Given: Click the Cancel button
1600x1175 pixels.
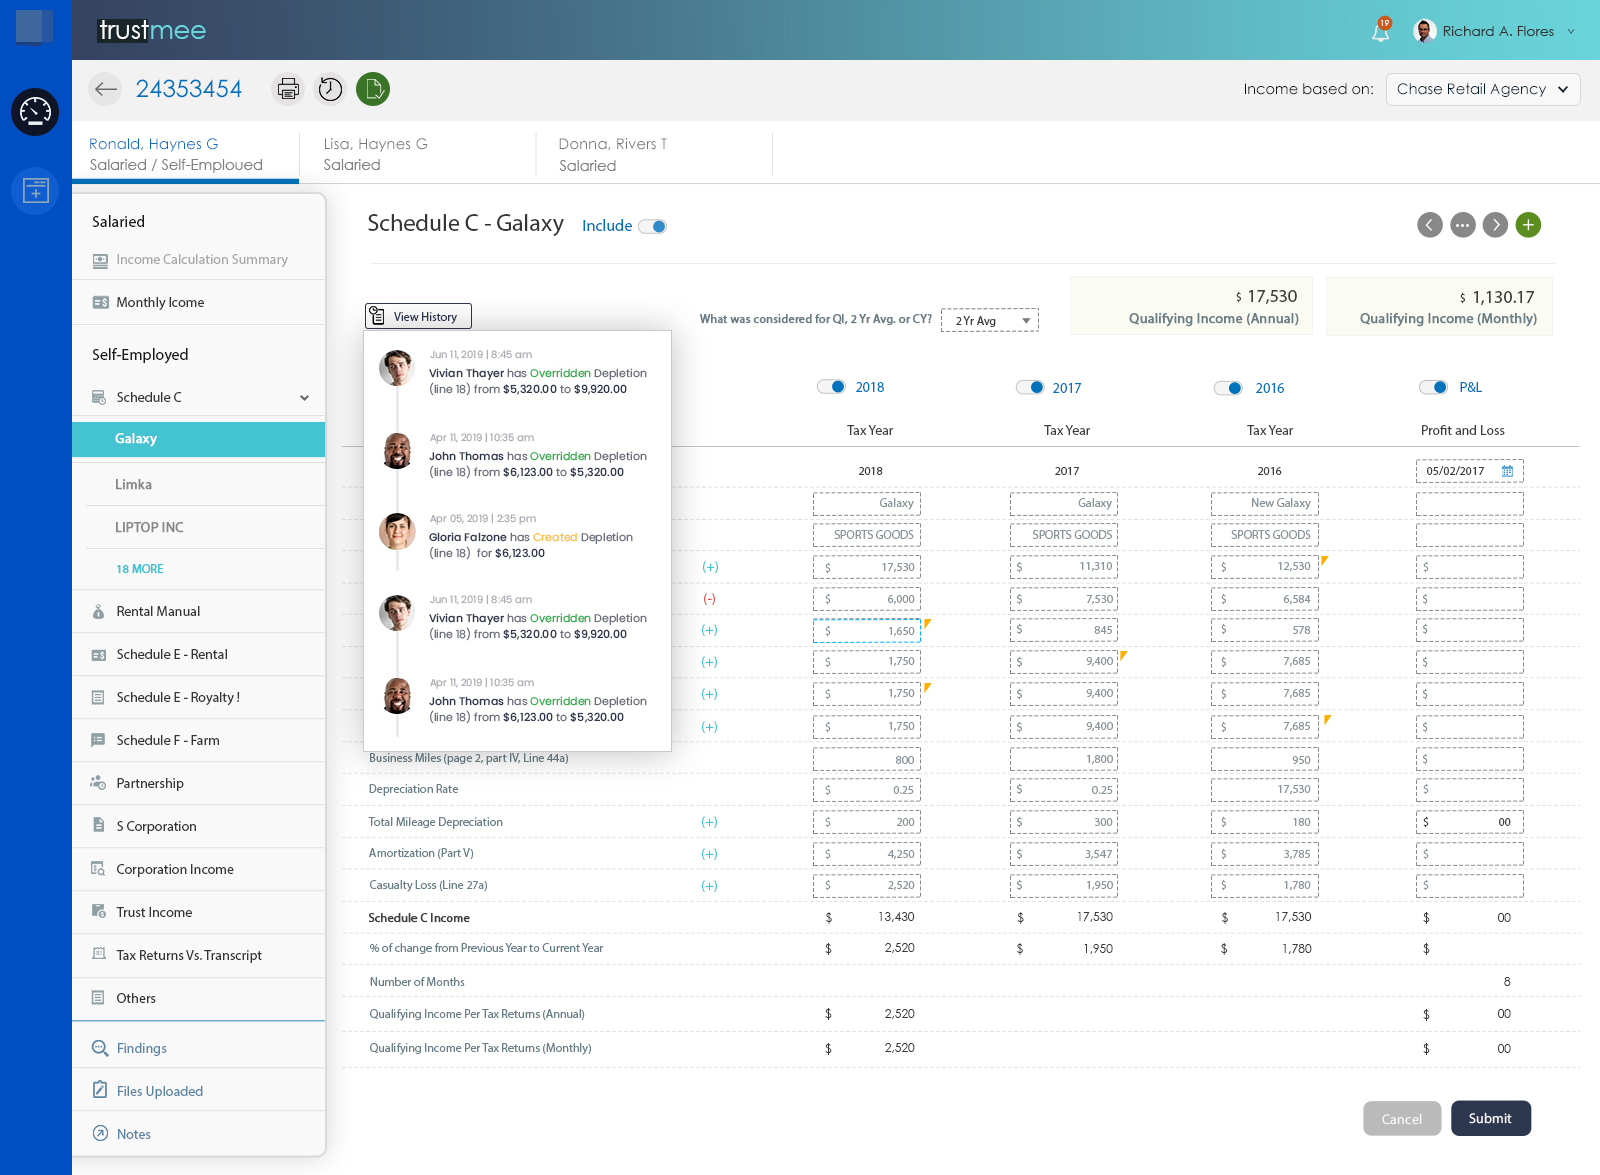Looking at the screenshot, I should pos(1402,1119).
